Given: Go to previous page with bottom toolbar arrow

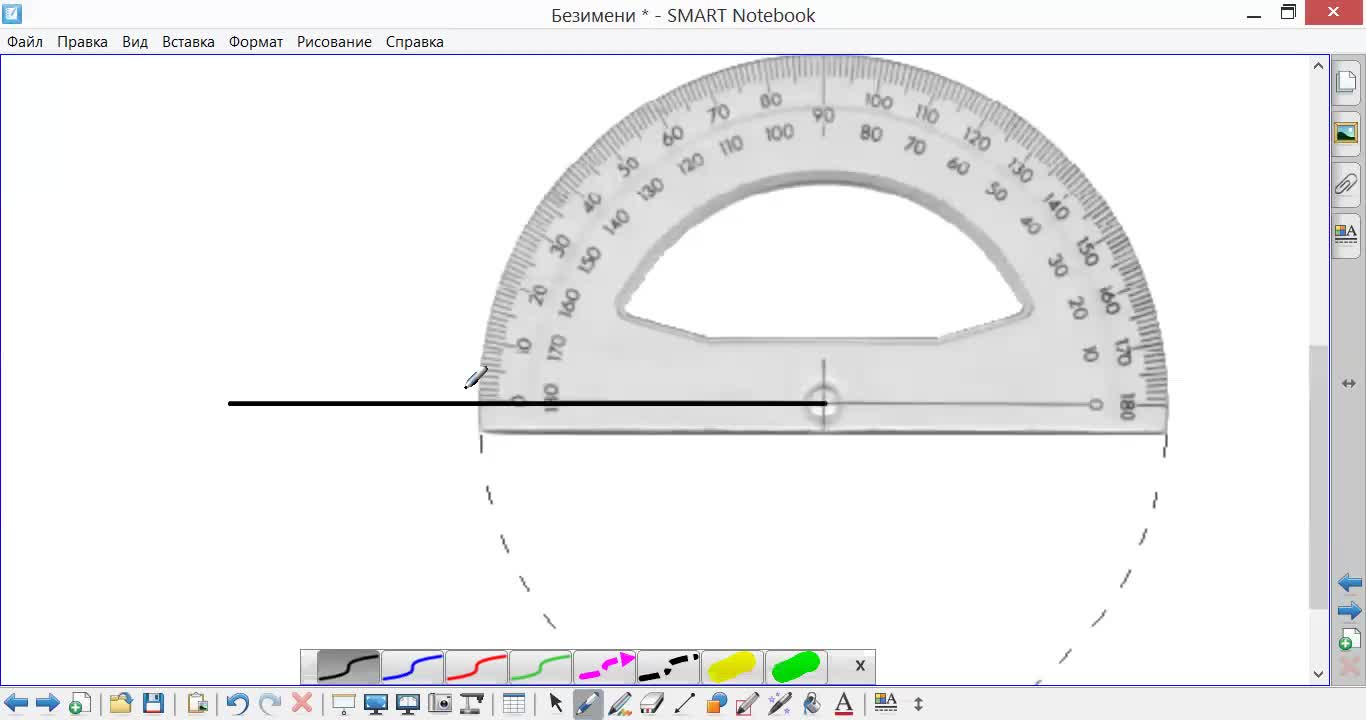Looking at the screenshot, I should (x=16, y=703).
